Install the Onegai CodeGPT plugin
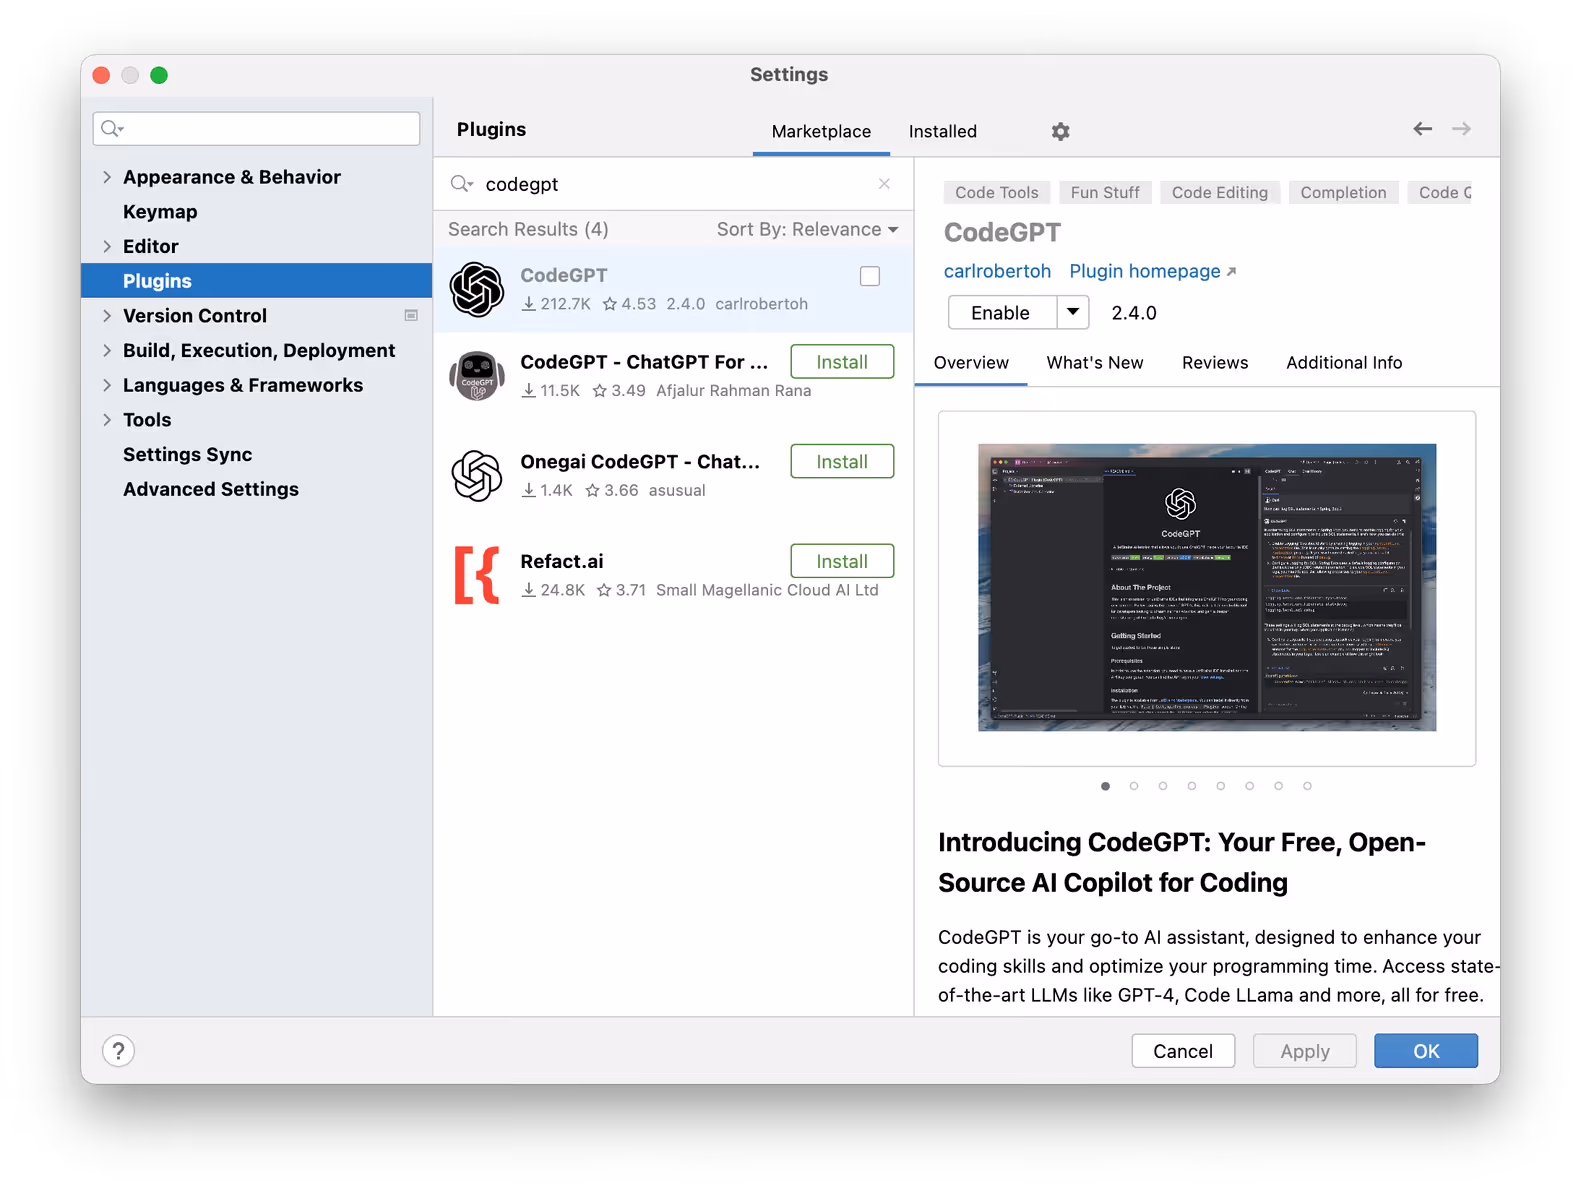 coord(842,462)
